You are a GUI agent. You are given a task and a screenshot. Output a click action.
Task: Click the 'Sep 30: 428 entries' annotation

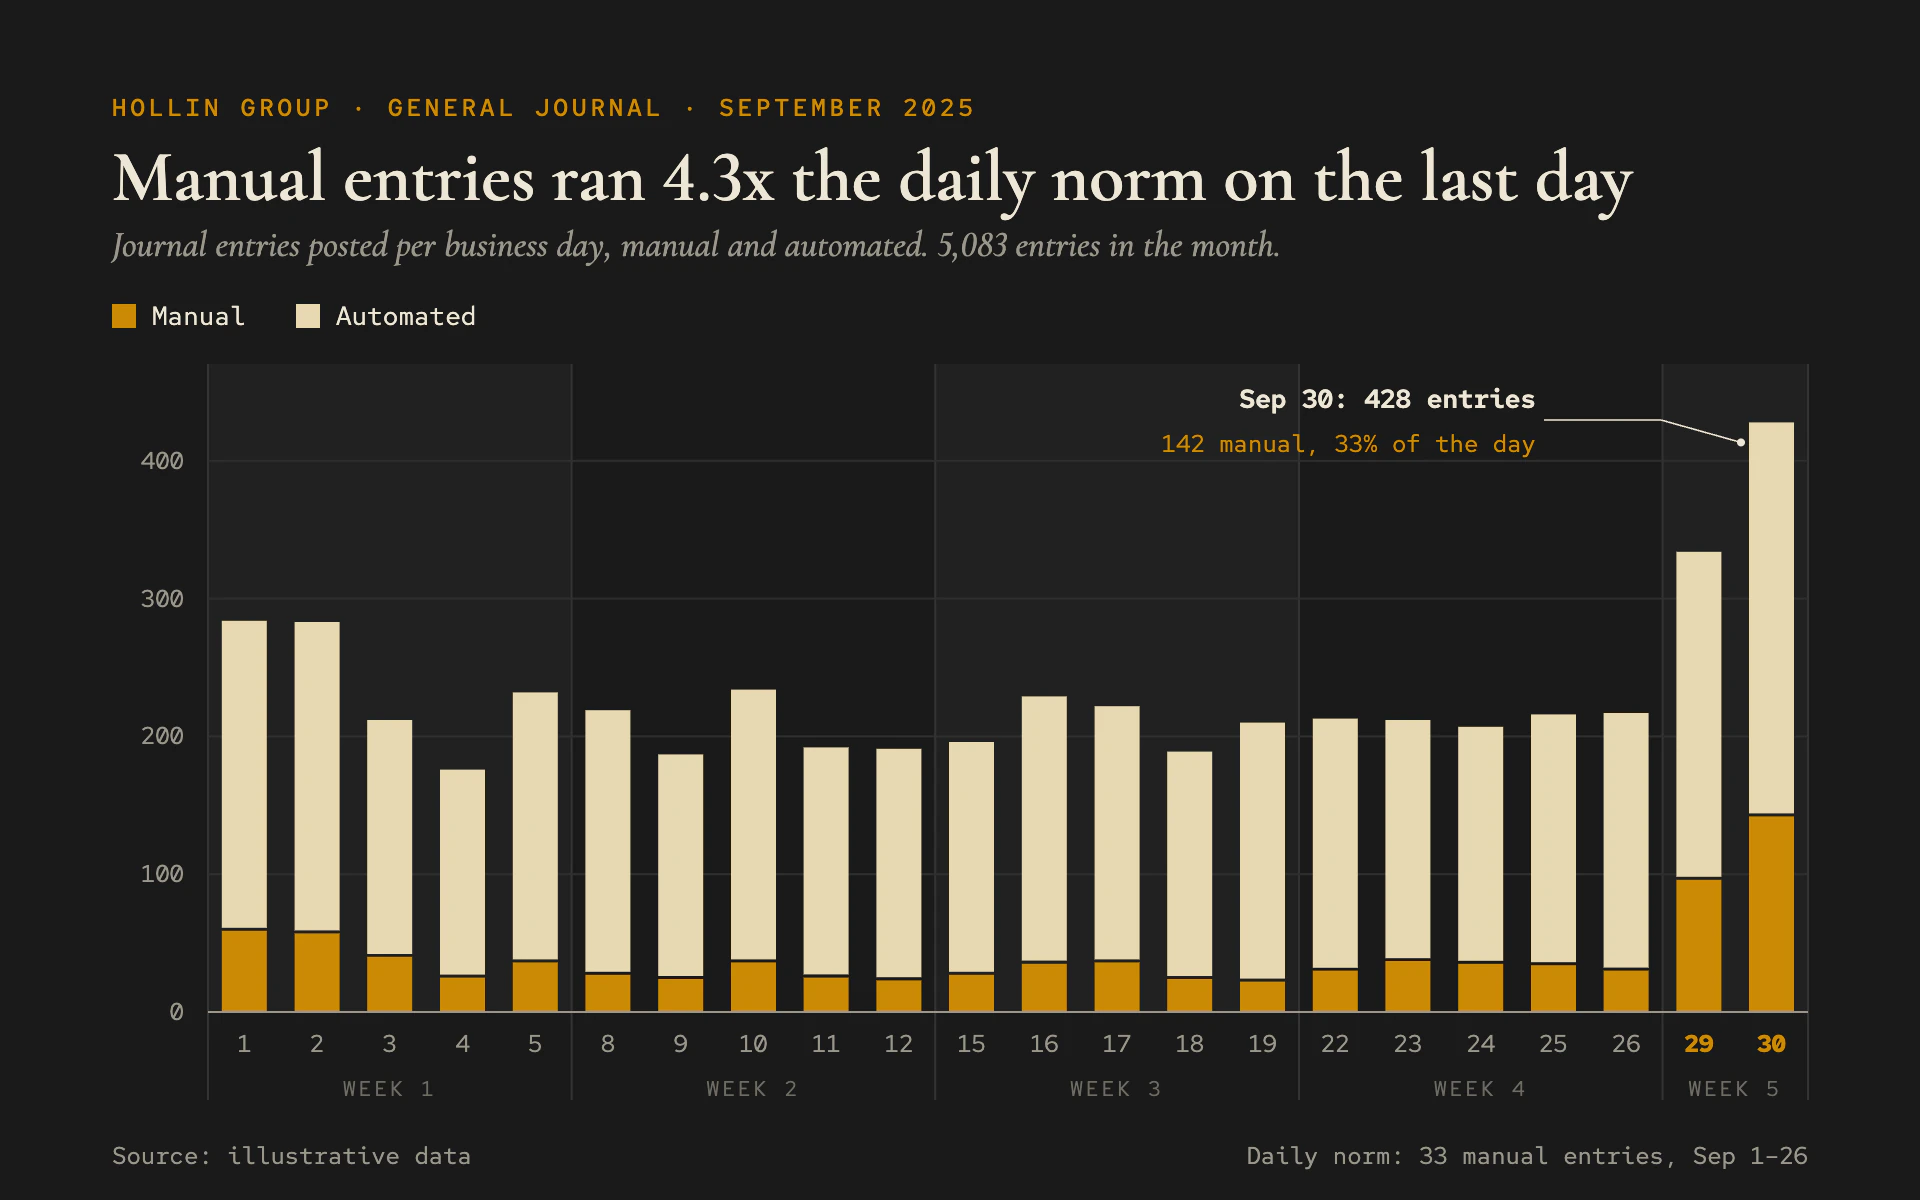[1386, 399]
